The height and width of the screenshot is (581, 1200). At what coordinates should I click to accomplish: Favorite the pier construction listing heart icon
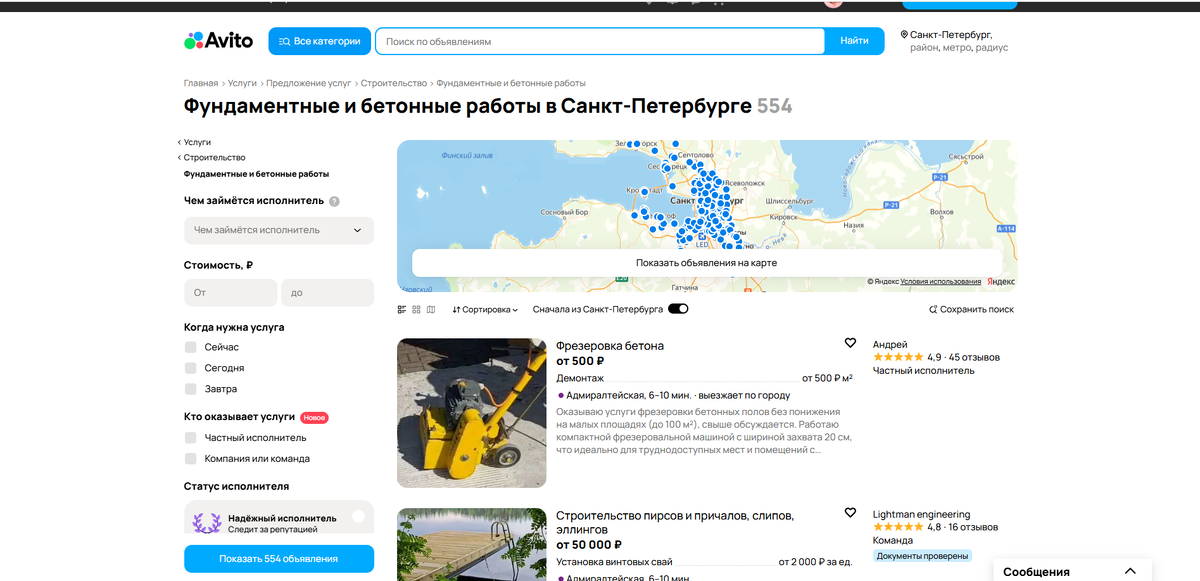851,513
